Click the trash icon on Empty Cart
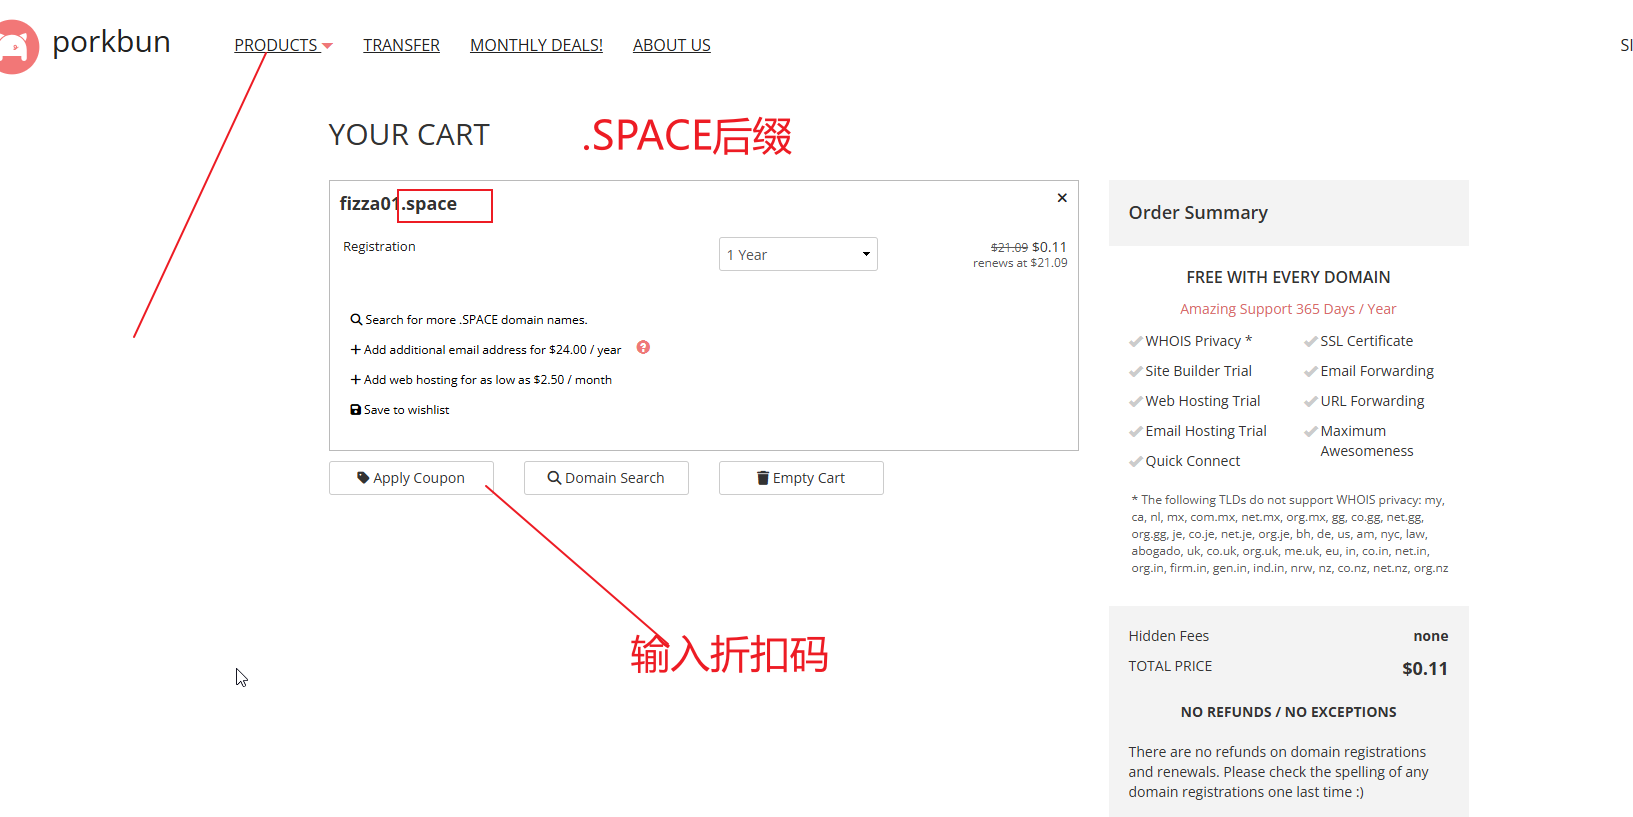The image size is (1633, 817). 763,478
